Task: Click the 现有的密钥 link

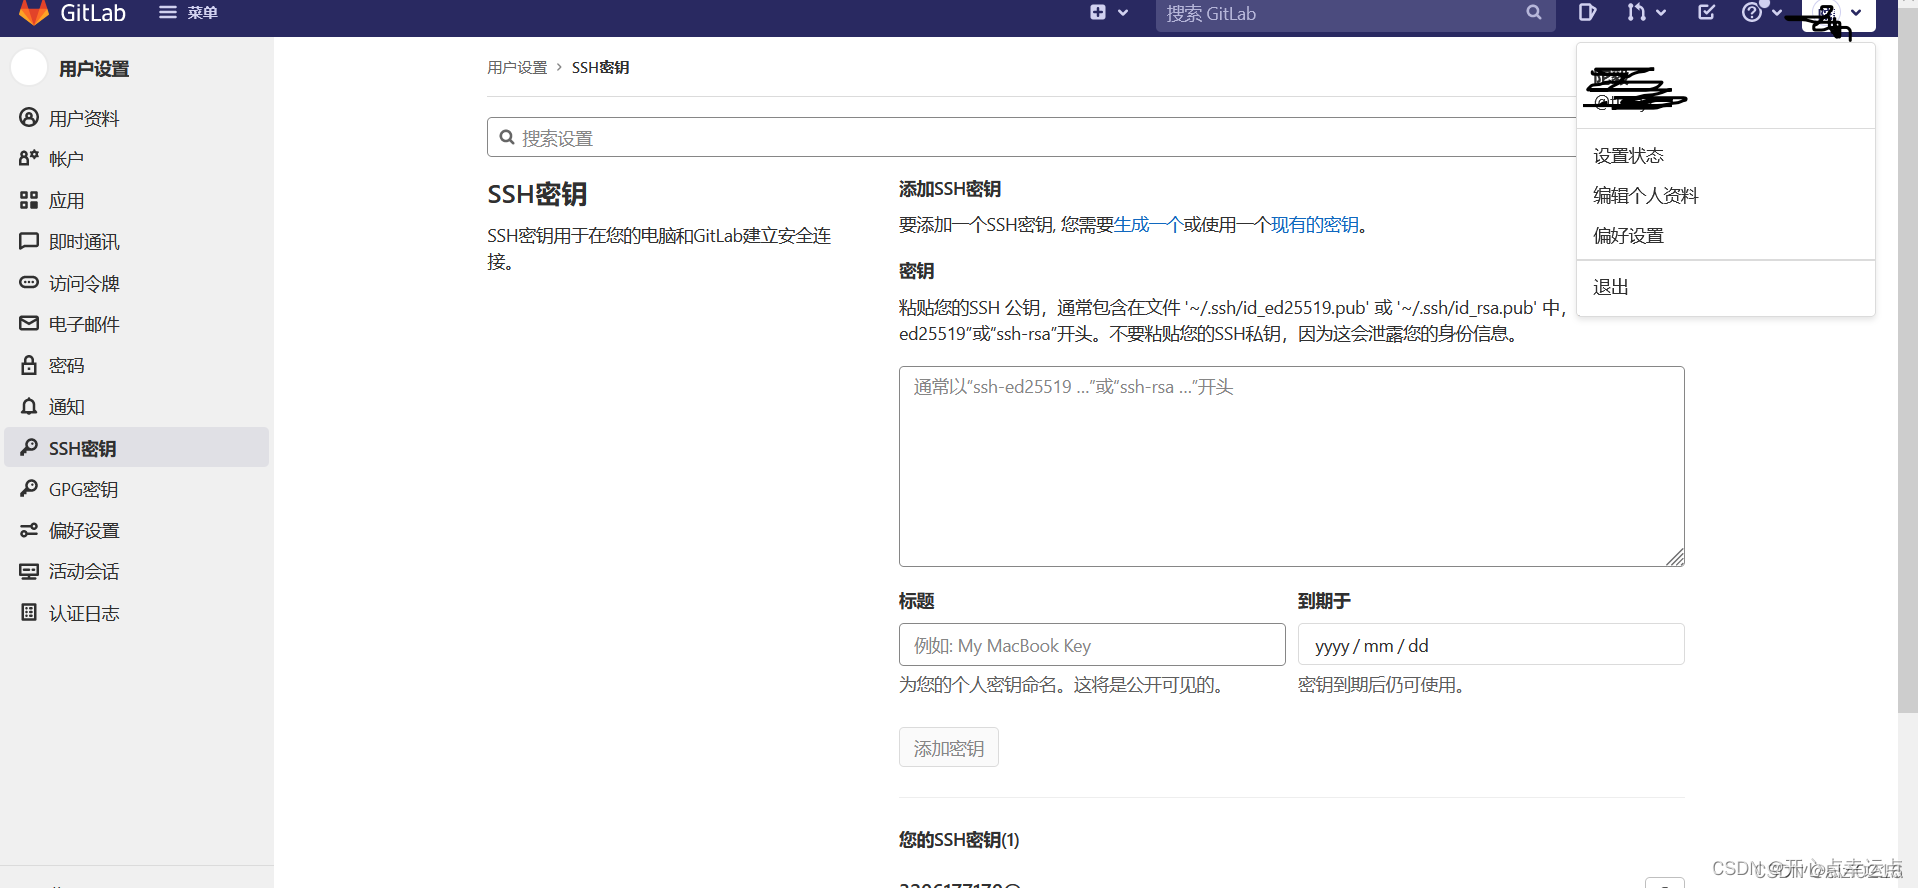Action: pos(1314,225)
